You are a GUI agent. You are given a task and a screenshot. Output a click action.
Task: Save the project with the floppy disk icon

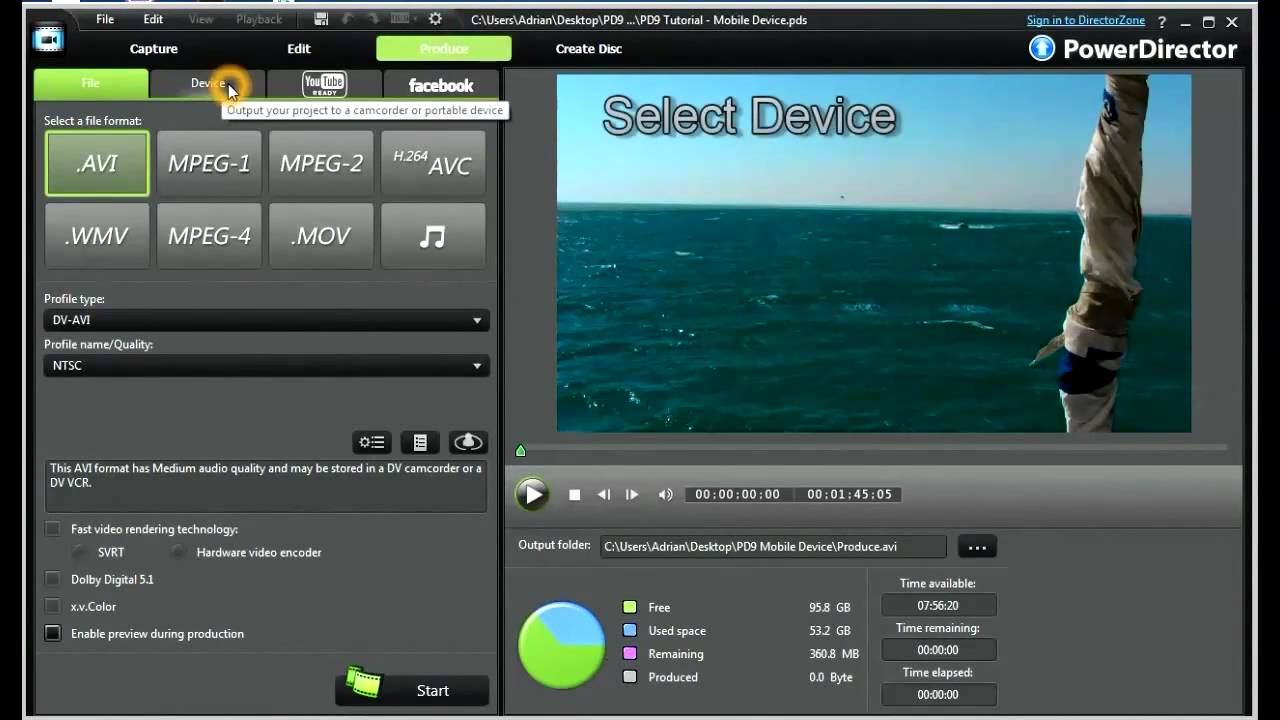pyautogui.click(x=321, y=19)
